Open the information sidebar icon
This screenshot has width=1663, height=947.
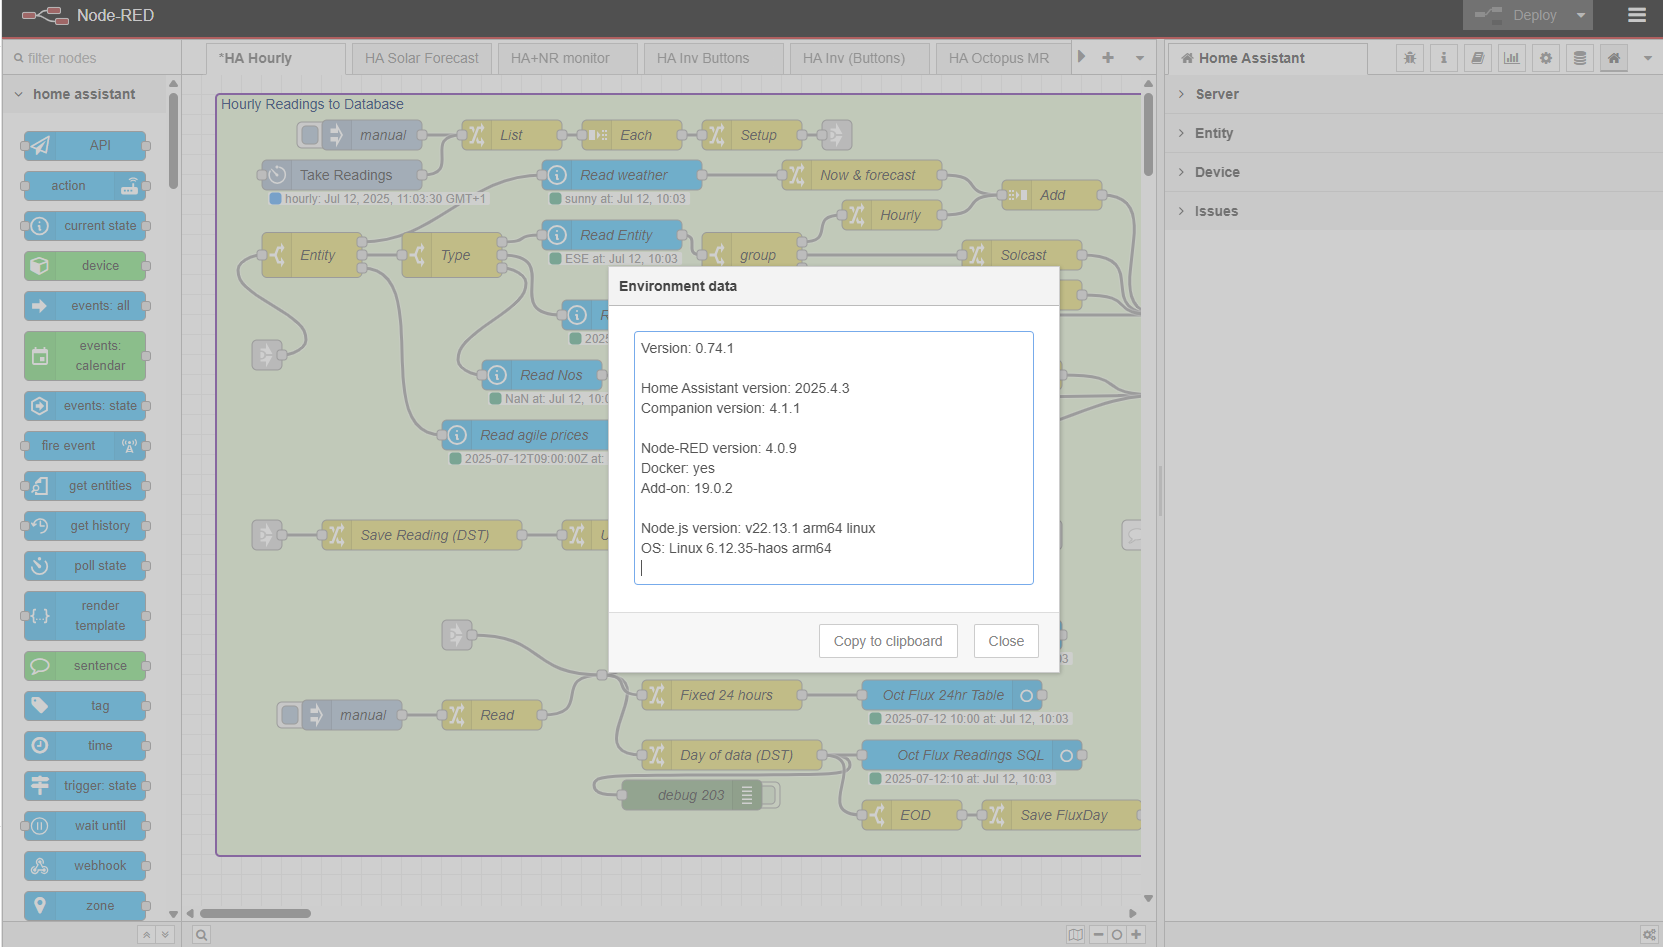(x=1443, y=58)
